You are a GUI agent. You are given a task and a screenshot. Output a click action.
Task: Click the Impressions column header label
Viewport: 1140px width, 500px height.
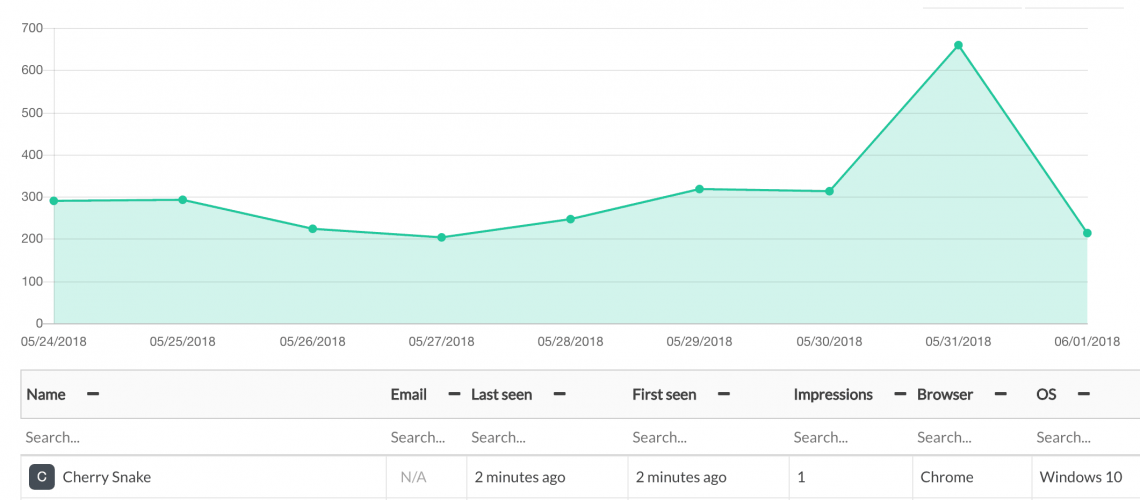click(x=833, y=395)
